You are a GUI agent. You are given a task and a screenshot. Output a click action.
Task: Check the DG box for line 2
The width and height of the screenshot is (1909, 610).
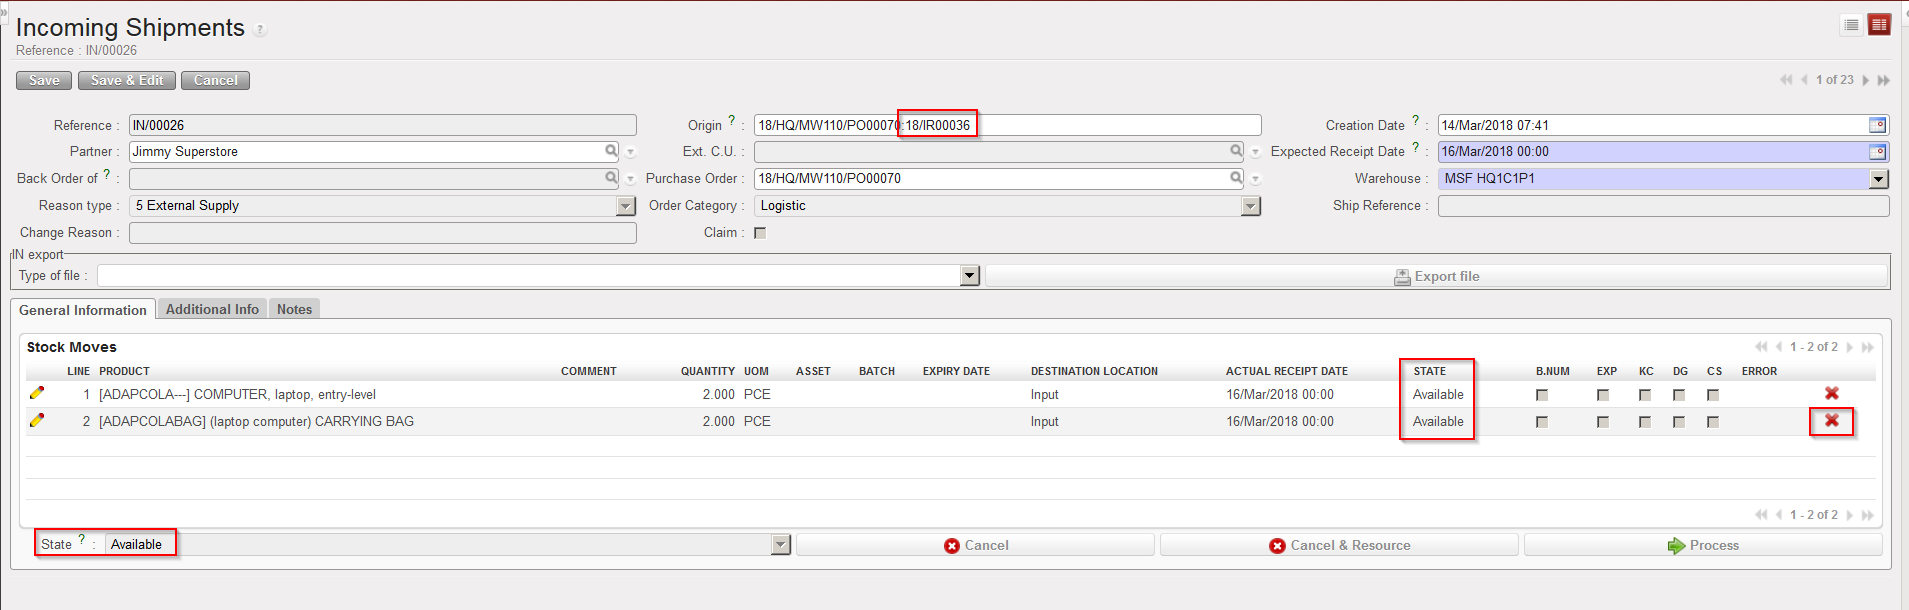[1679, 422]
